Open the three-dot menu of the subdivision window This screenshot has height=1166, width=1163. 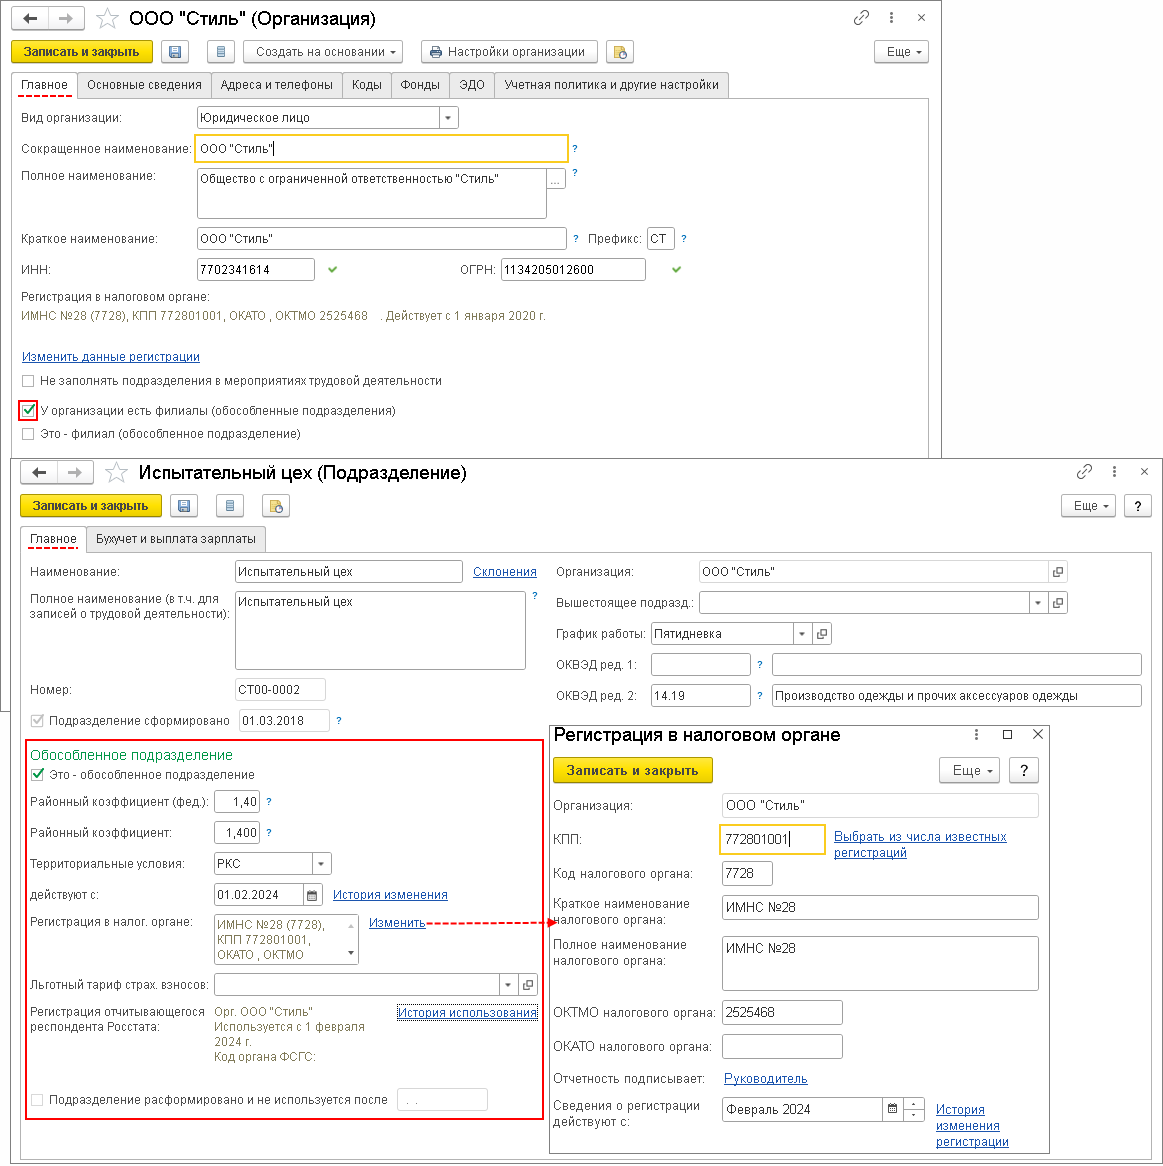point(1114,471)
